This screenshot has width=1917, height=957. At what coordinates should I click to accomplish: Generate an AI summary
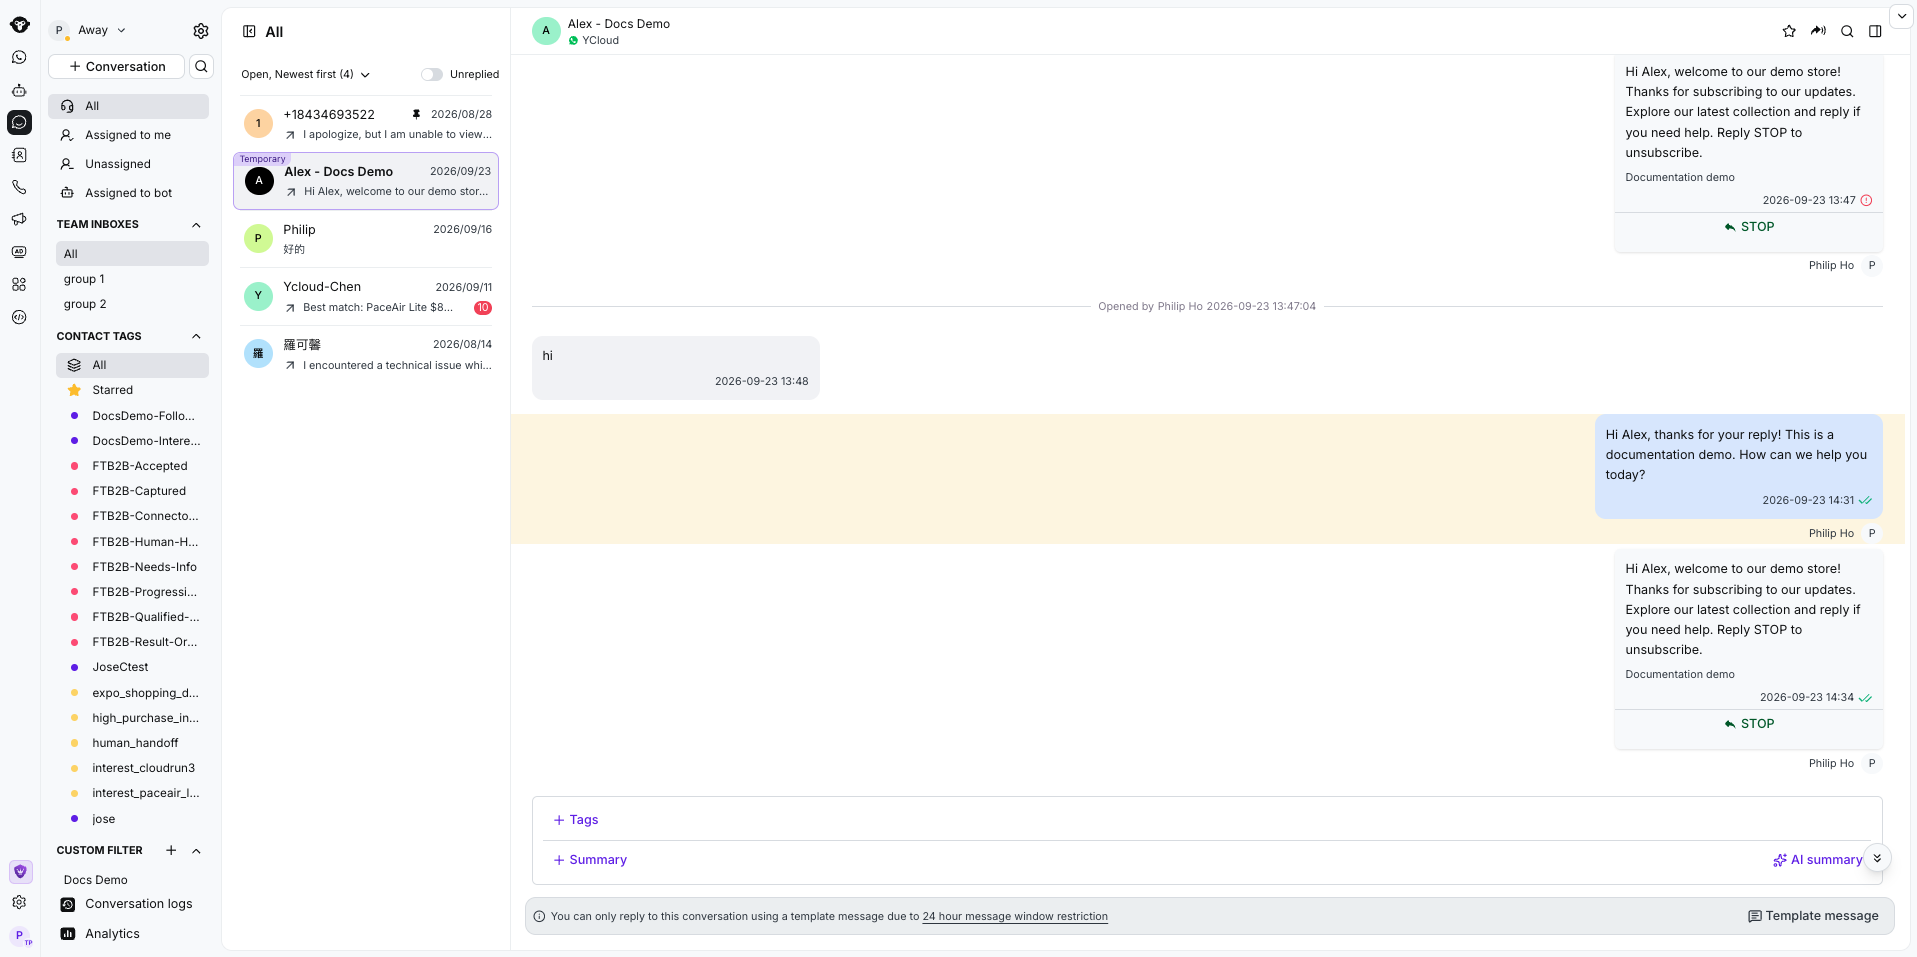1817,860
